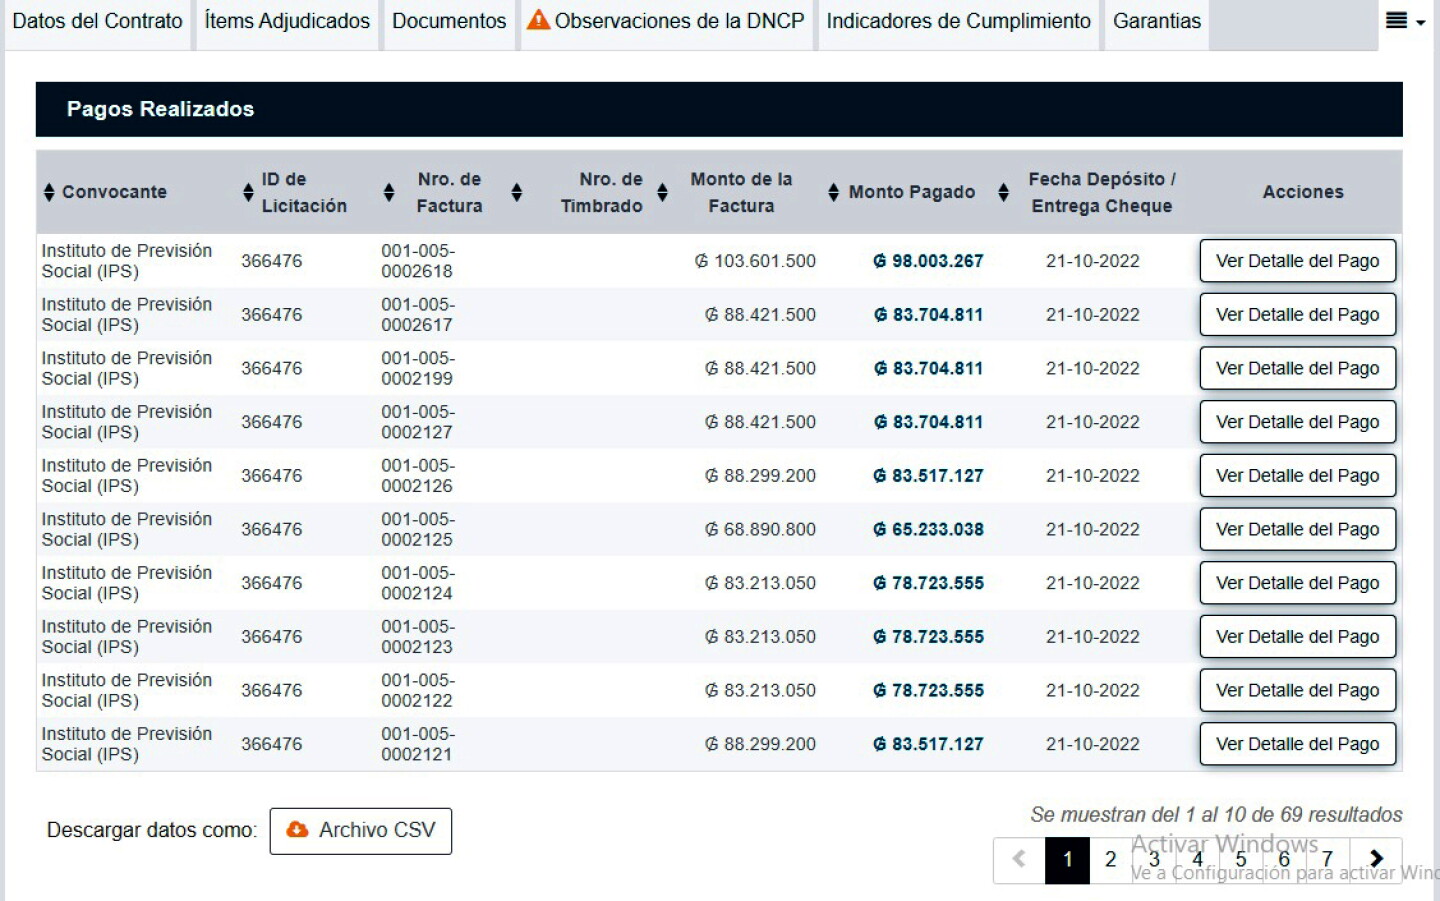Download data as Archivo CSV
The height and width of the screenshot is (901, 1440).
click(x=360, y=831)
